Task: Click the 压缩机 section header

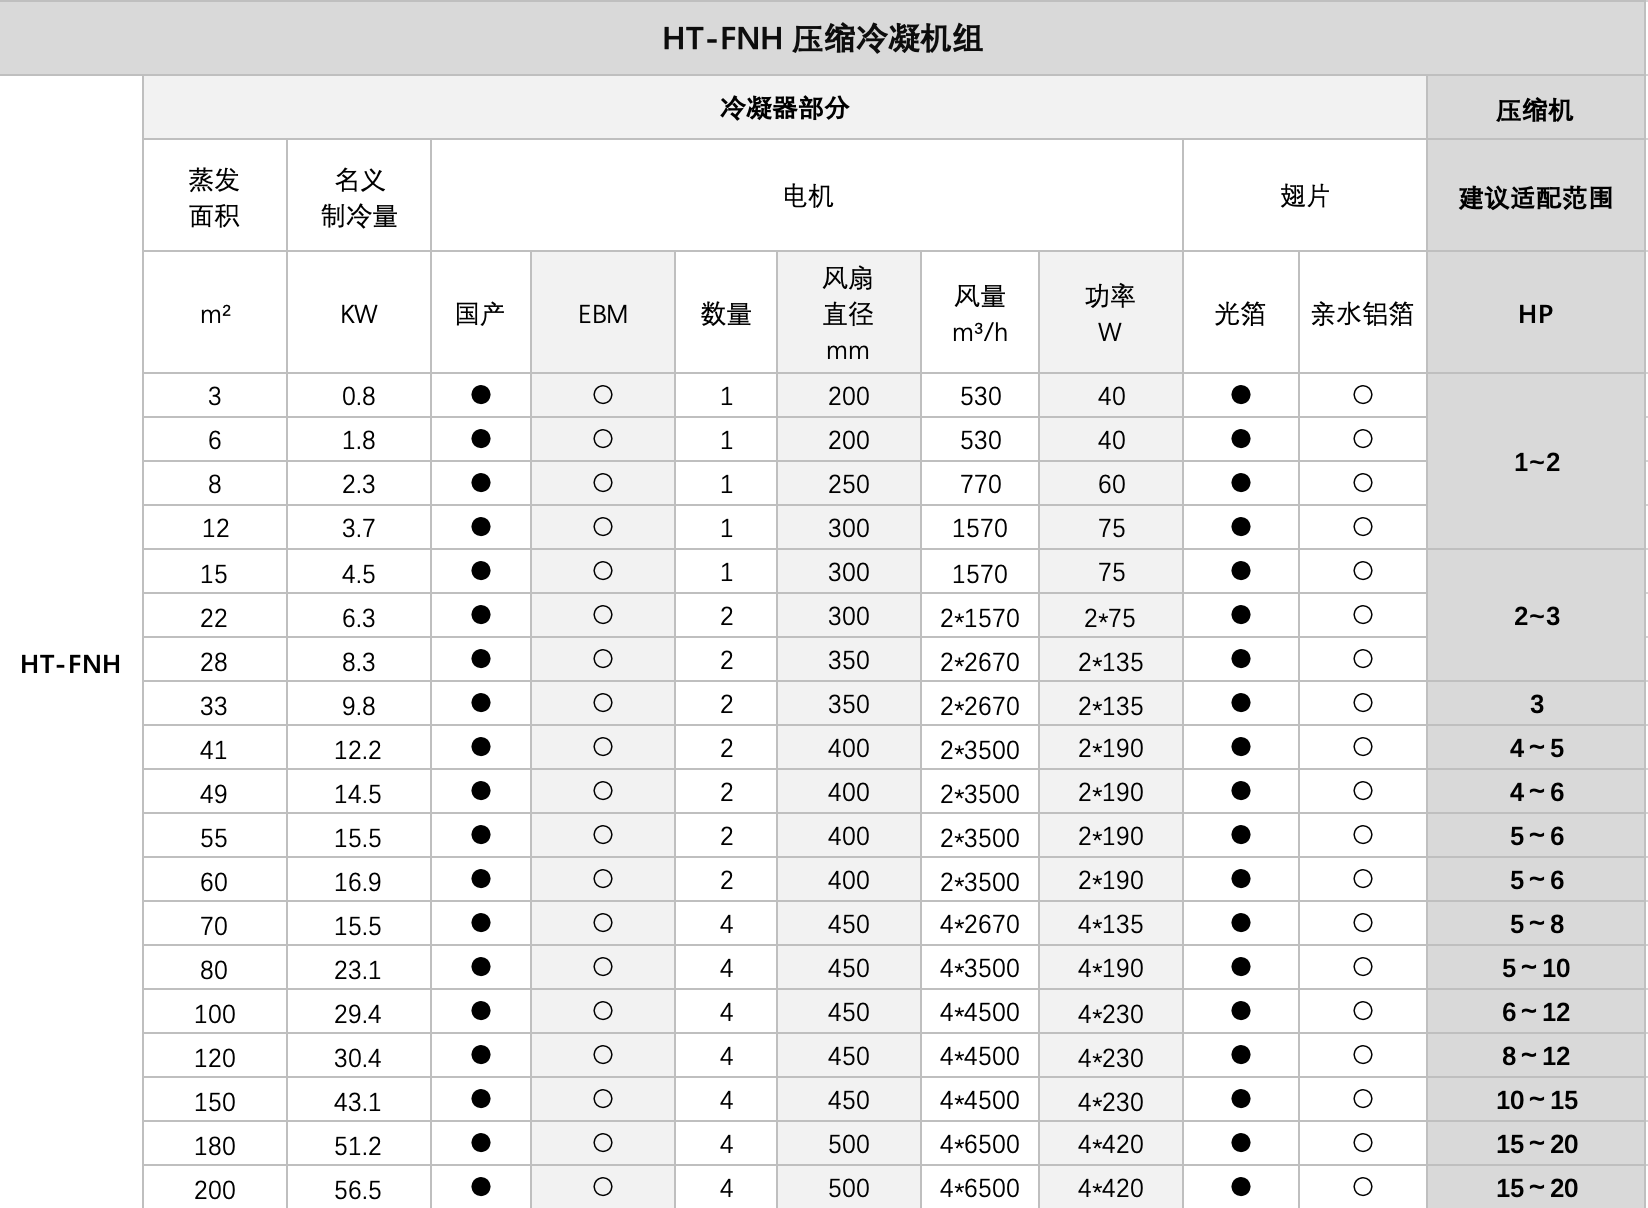Action: tap(1535, 110)
